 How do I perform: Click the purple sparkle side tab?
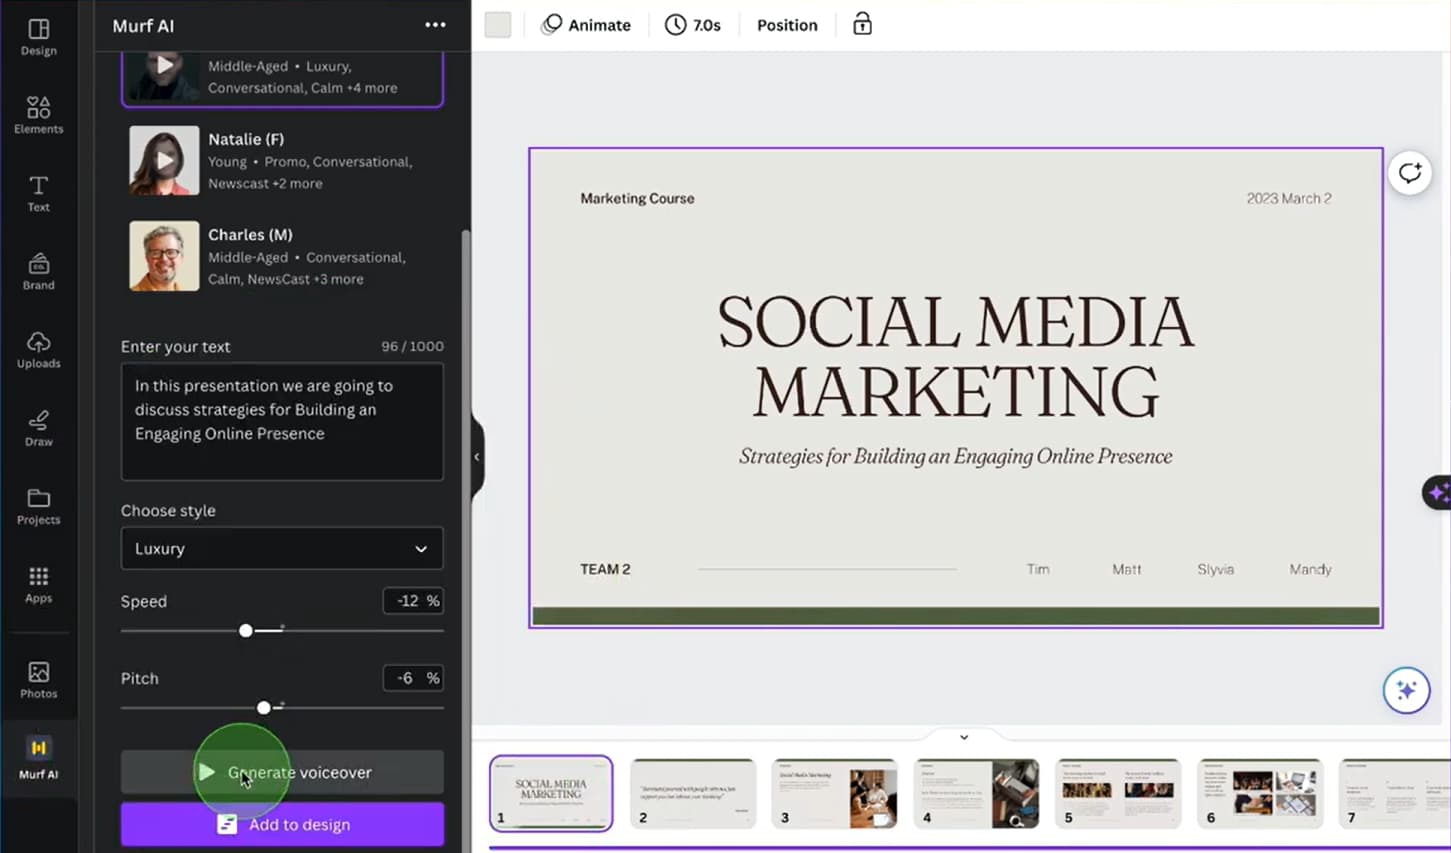pyautogui.click(x=1437, y=492)
